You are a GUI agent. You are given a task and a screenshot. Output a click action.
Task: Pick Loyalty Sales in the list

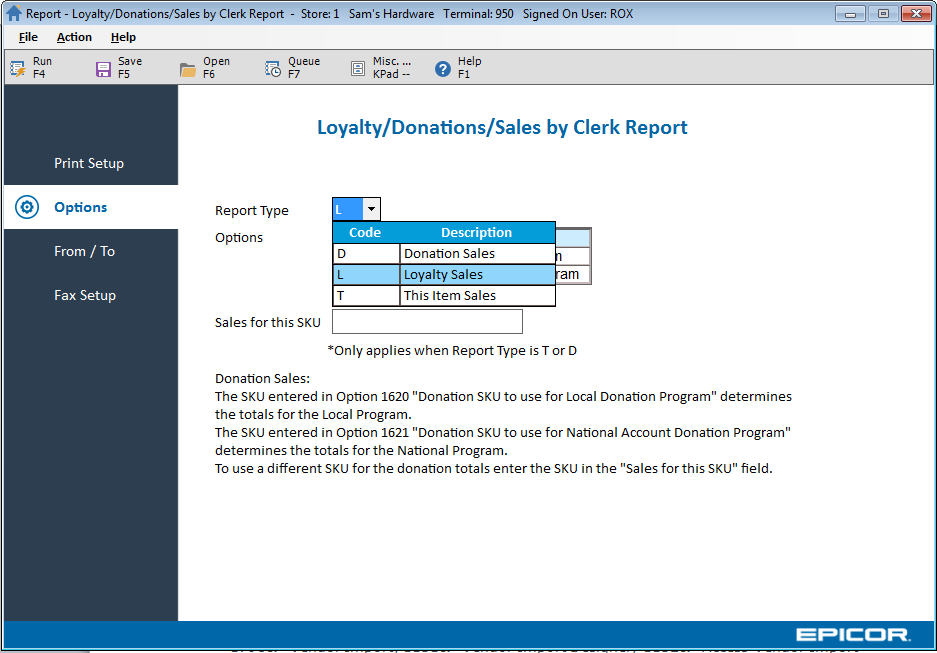pos(443,275)
